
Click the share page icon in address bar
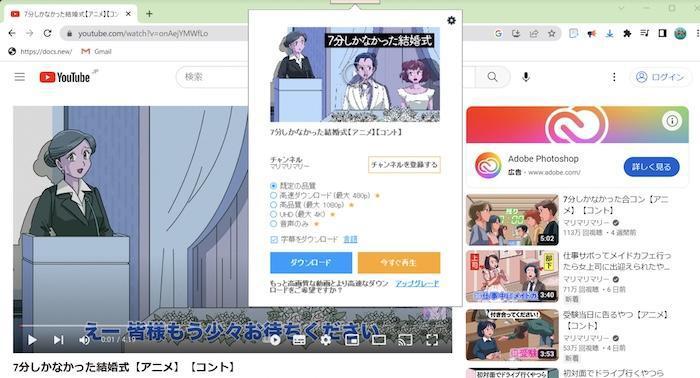534,33
